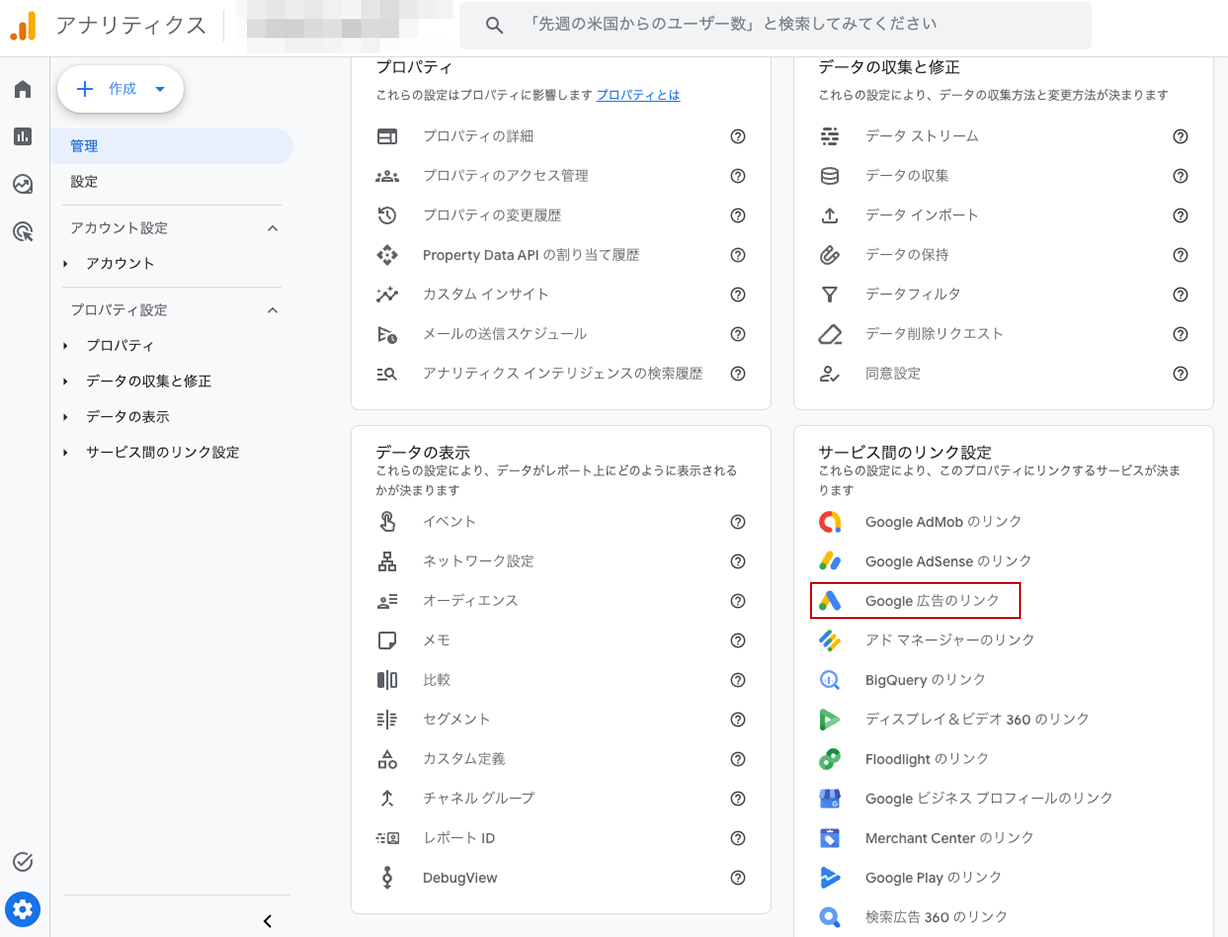Collapse the sidebar with the chevron

[x=267, y=921]
